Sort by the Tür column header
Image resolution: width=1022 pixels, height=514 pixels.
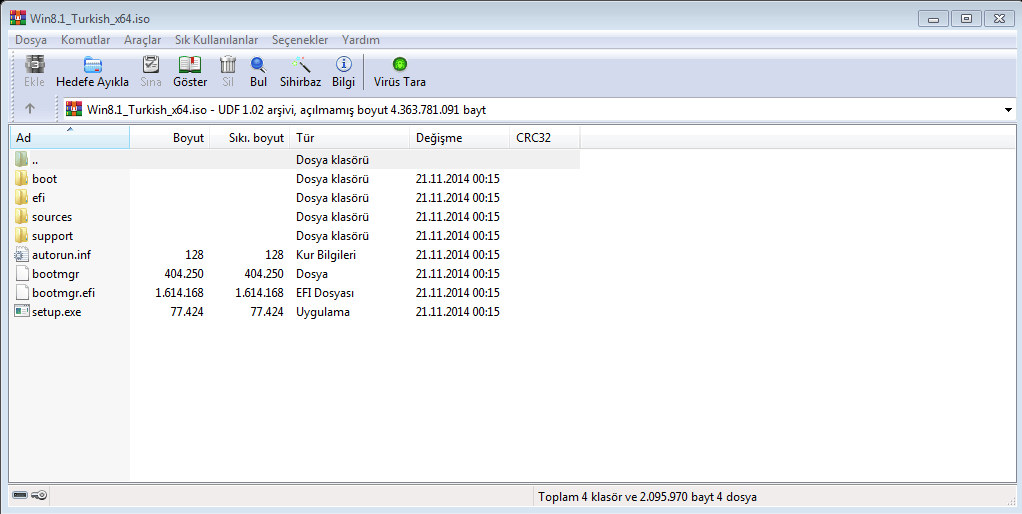coord(349,137)
